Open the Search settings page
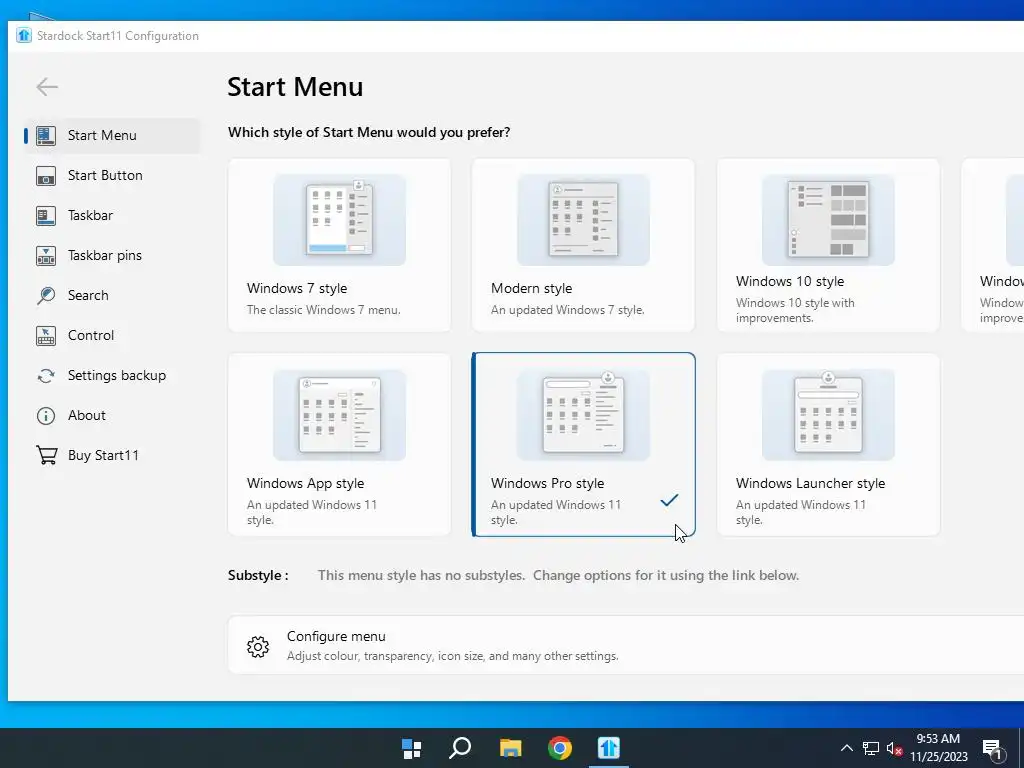Image resolution: width=1024 pixels, height=768 pixels. pos(88,295)
